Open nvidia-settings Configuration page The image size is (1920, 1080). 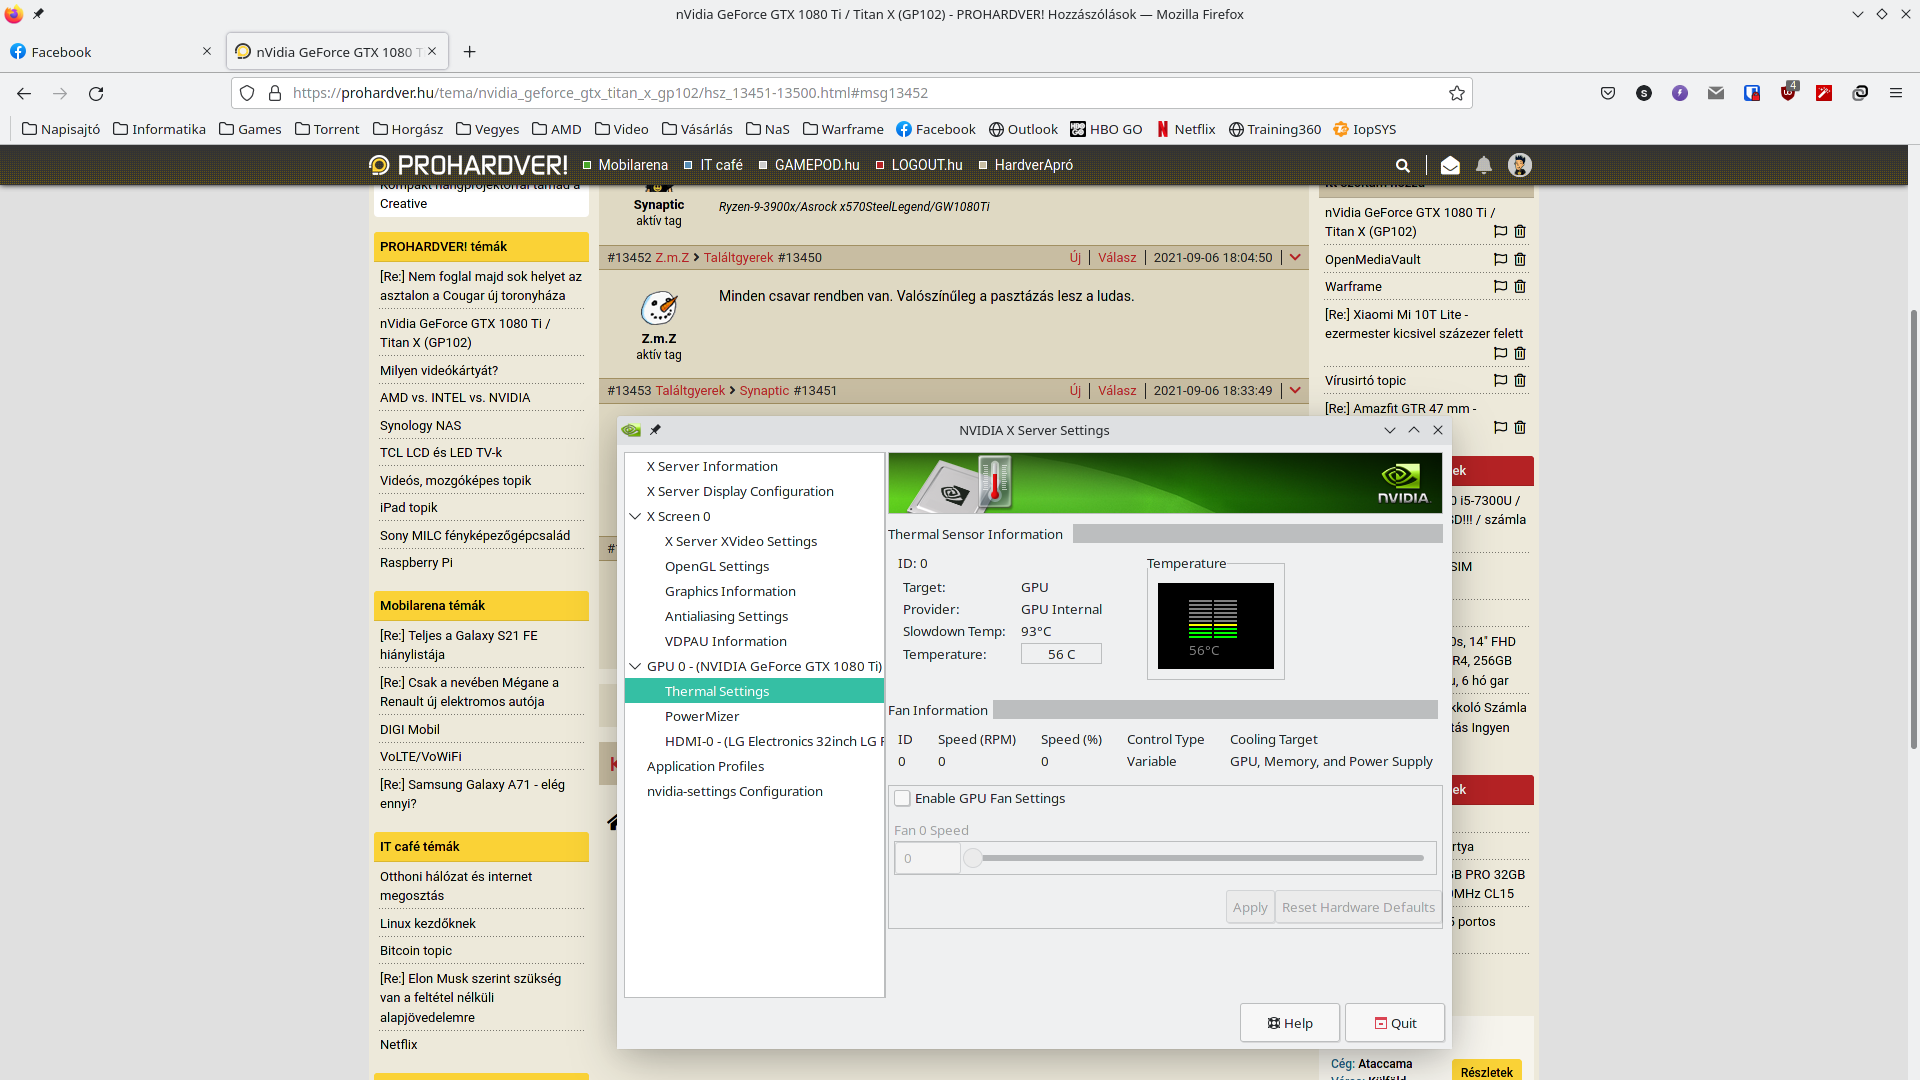point(735,791)
